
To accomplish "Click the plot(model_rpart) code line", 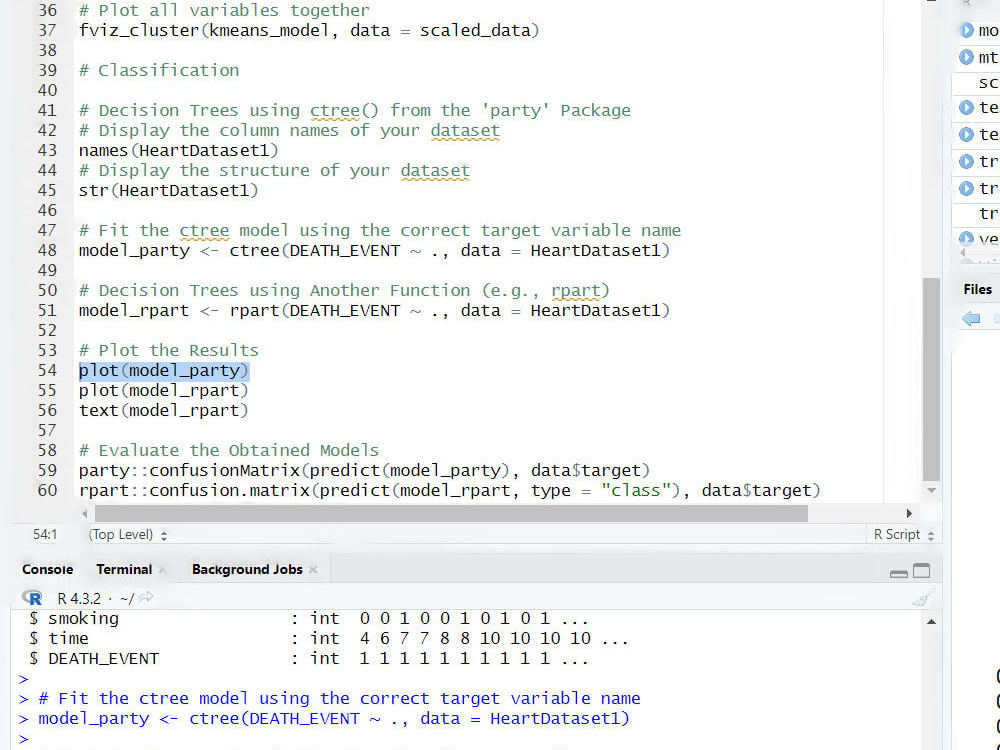I will pyautogui.click(x=163, y=390).
